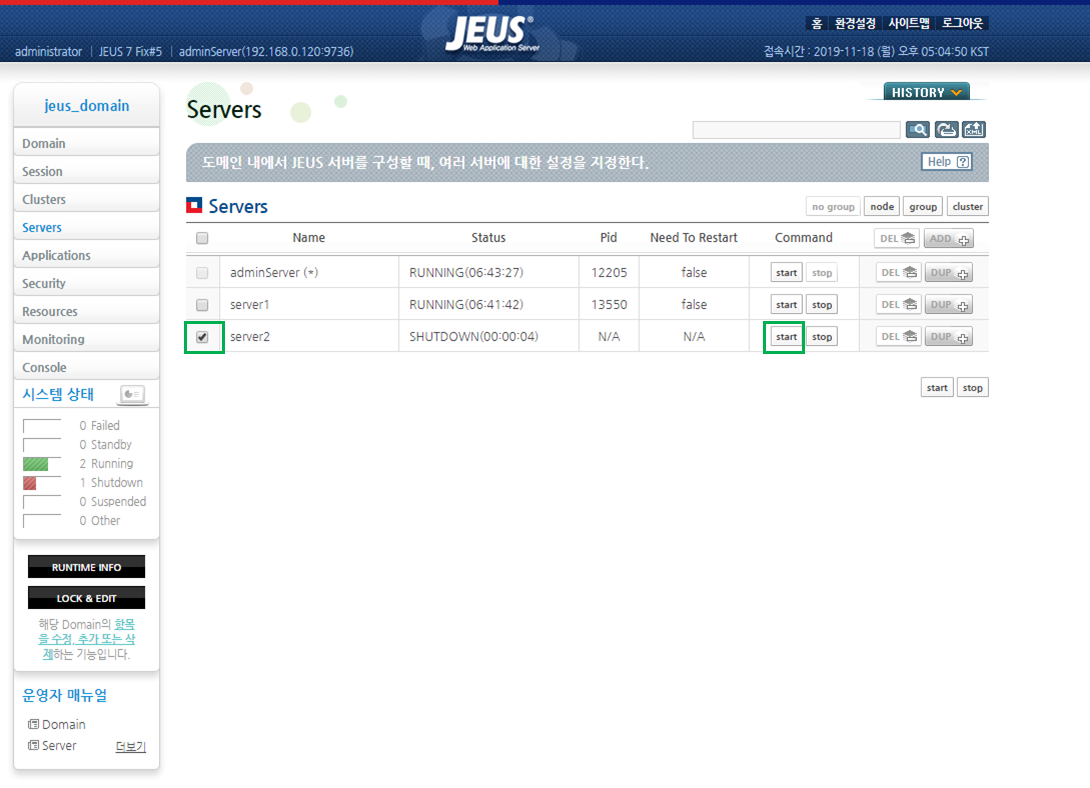Tick the adminServer checkbox

(x=202, y=273)
